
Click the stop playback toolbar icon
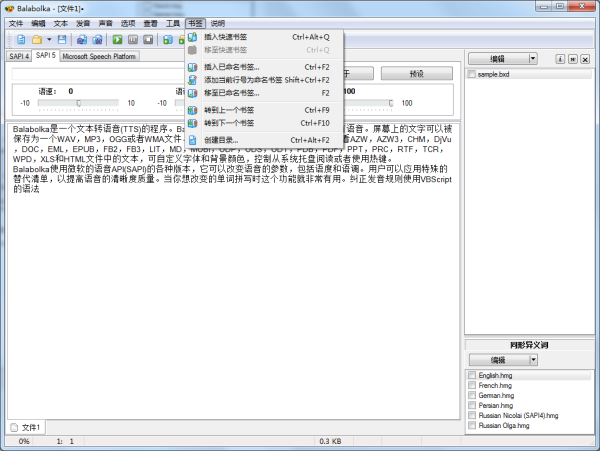tap(148, 39)
